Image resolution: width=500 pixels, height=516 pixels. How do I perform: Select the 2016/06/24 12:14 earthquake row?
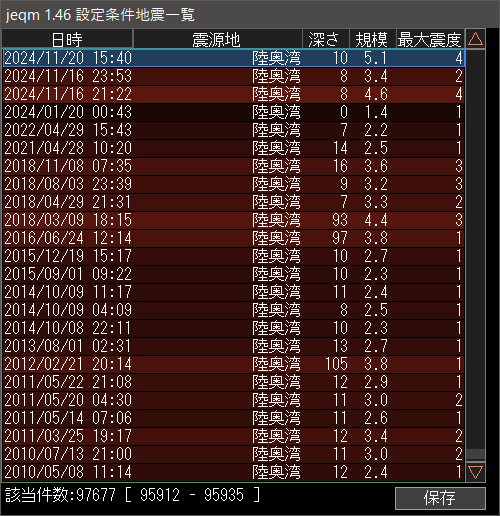point(234,238)
